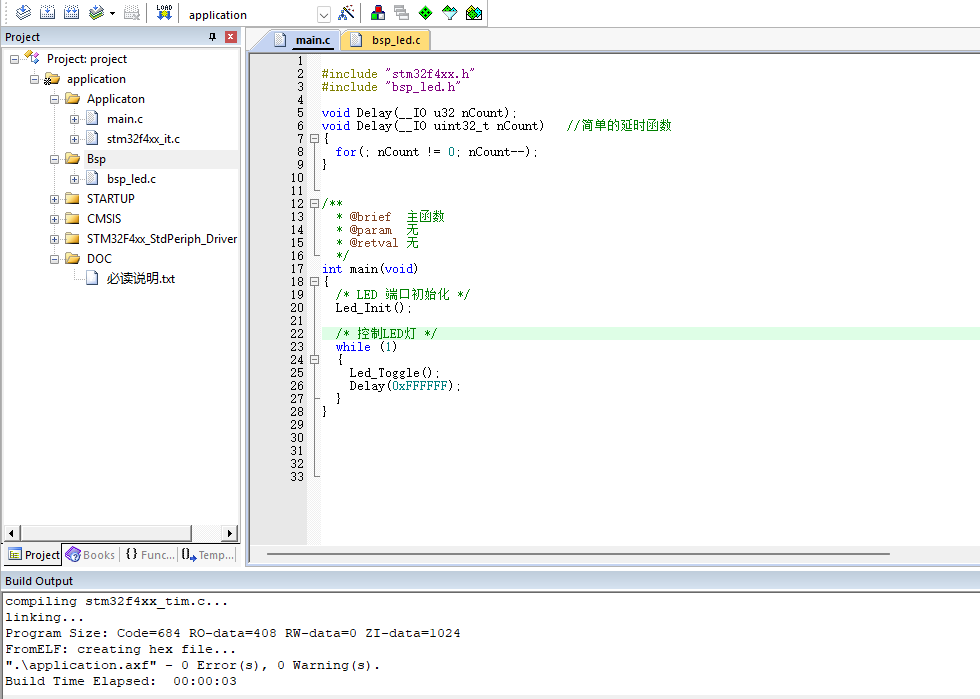Click the Build Output panel title
The width and height of the screenshot is (980, 699).
[39, 581]
